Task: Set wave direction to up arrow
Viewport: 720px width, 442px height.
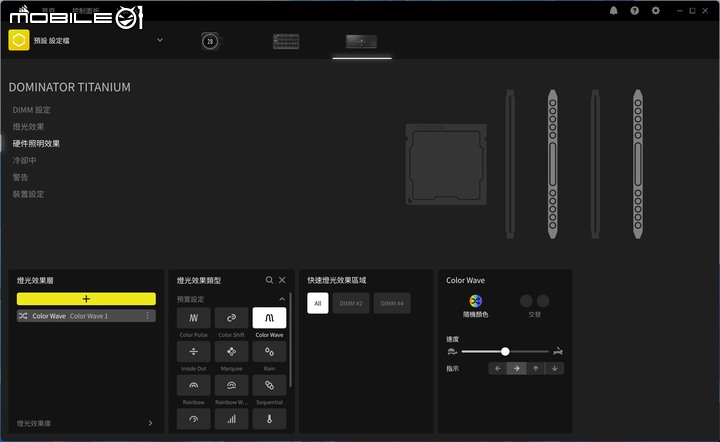Action: [x=535, y=368]
